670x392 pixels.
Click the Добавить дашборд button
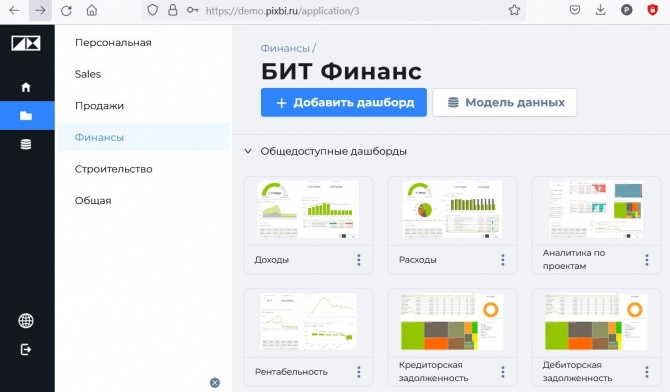tap(344, 102)
